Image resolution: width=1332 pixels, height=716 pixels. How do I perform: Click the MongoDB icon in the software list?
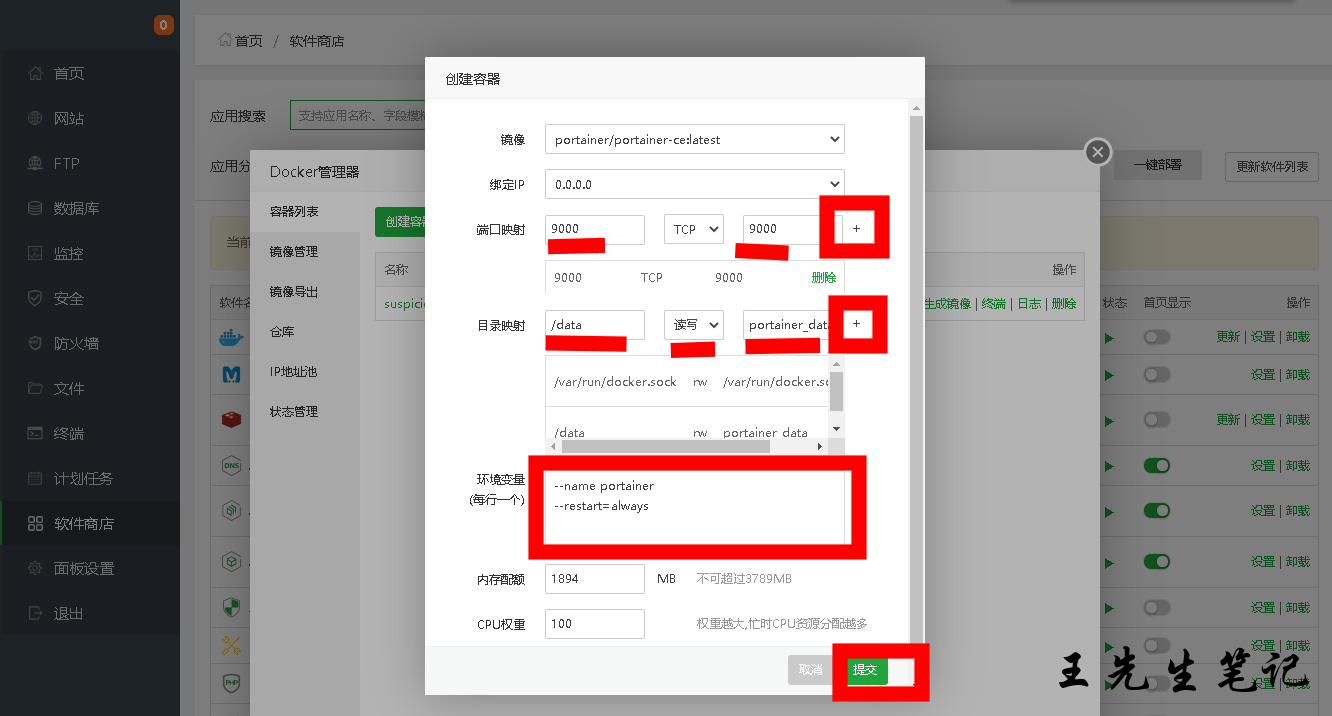pos(232,375)
